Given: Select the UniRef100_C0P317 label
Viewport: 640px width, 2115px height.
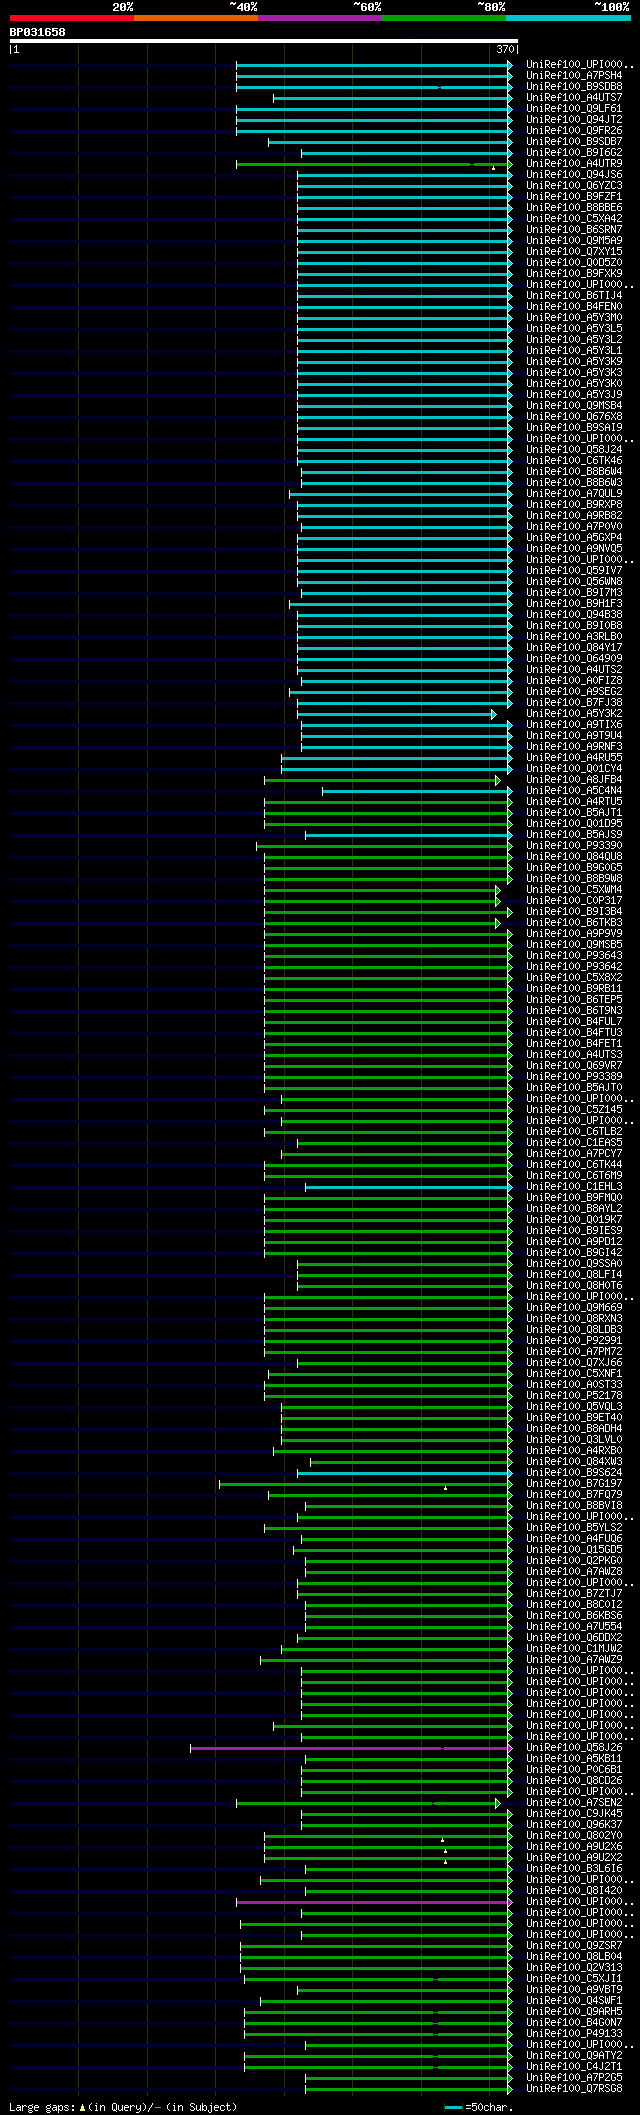Looking at the screenshot, I should coord(574,900).
